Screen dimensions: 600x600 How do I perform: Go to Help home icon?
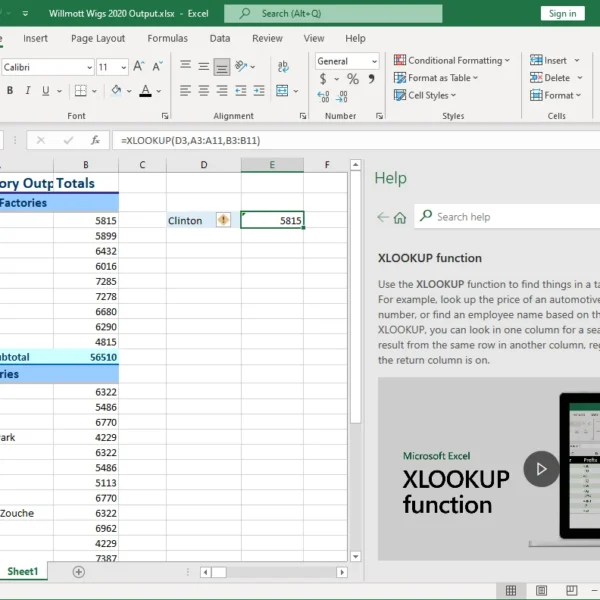[400, 217]
